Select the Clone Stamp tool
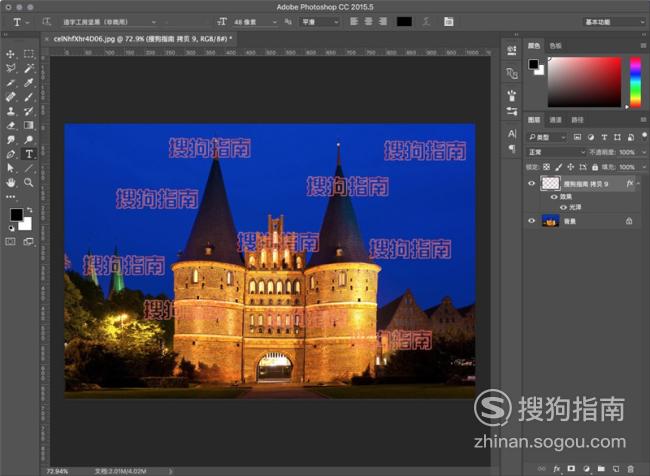The width and height of the screenshot is (650, 476). click(x=10, y=111)
